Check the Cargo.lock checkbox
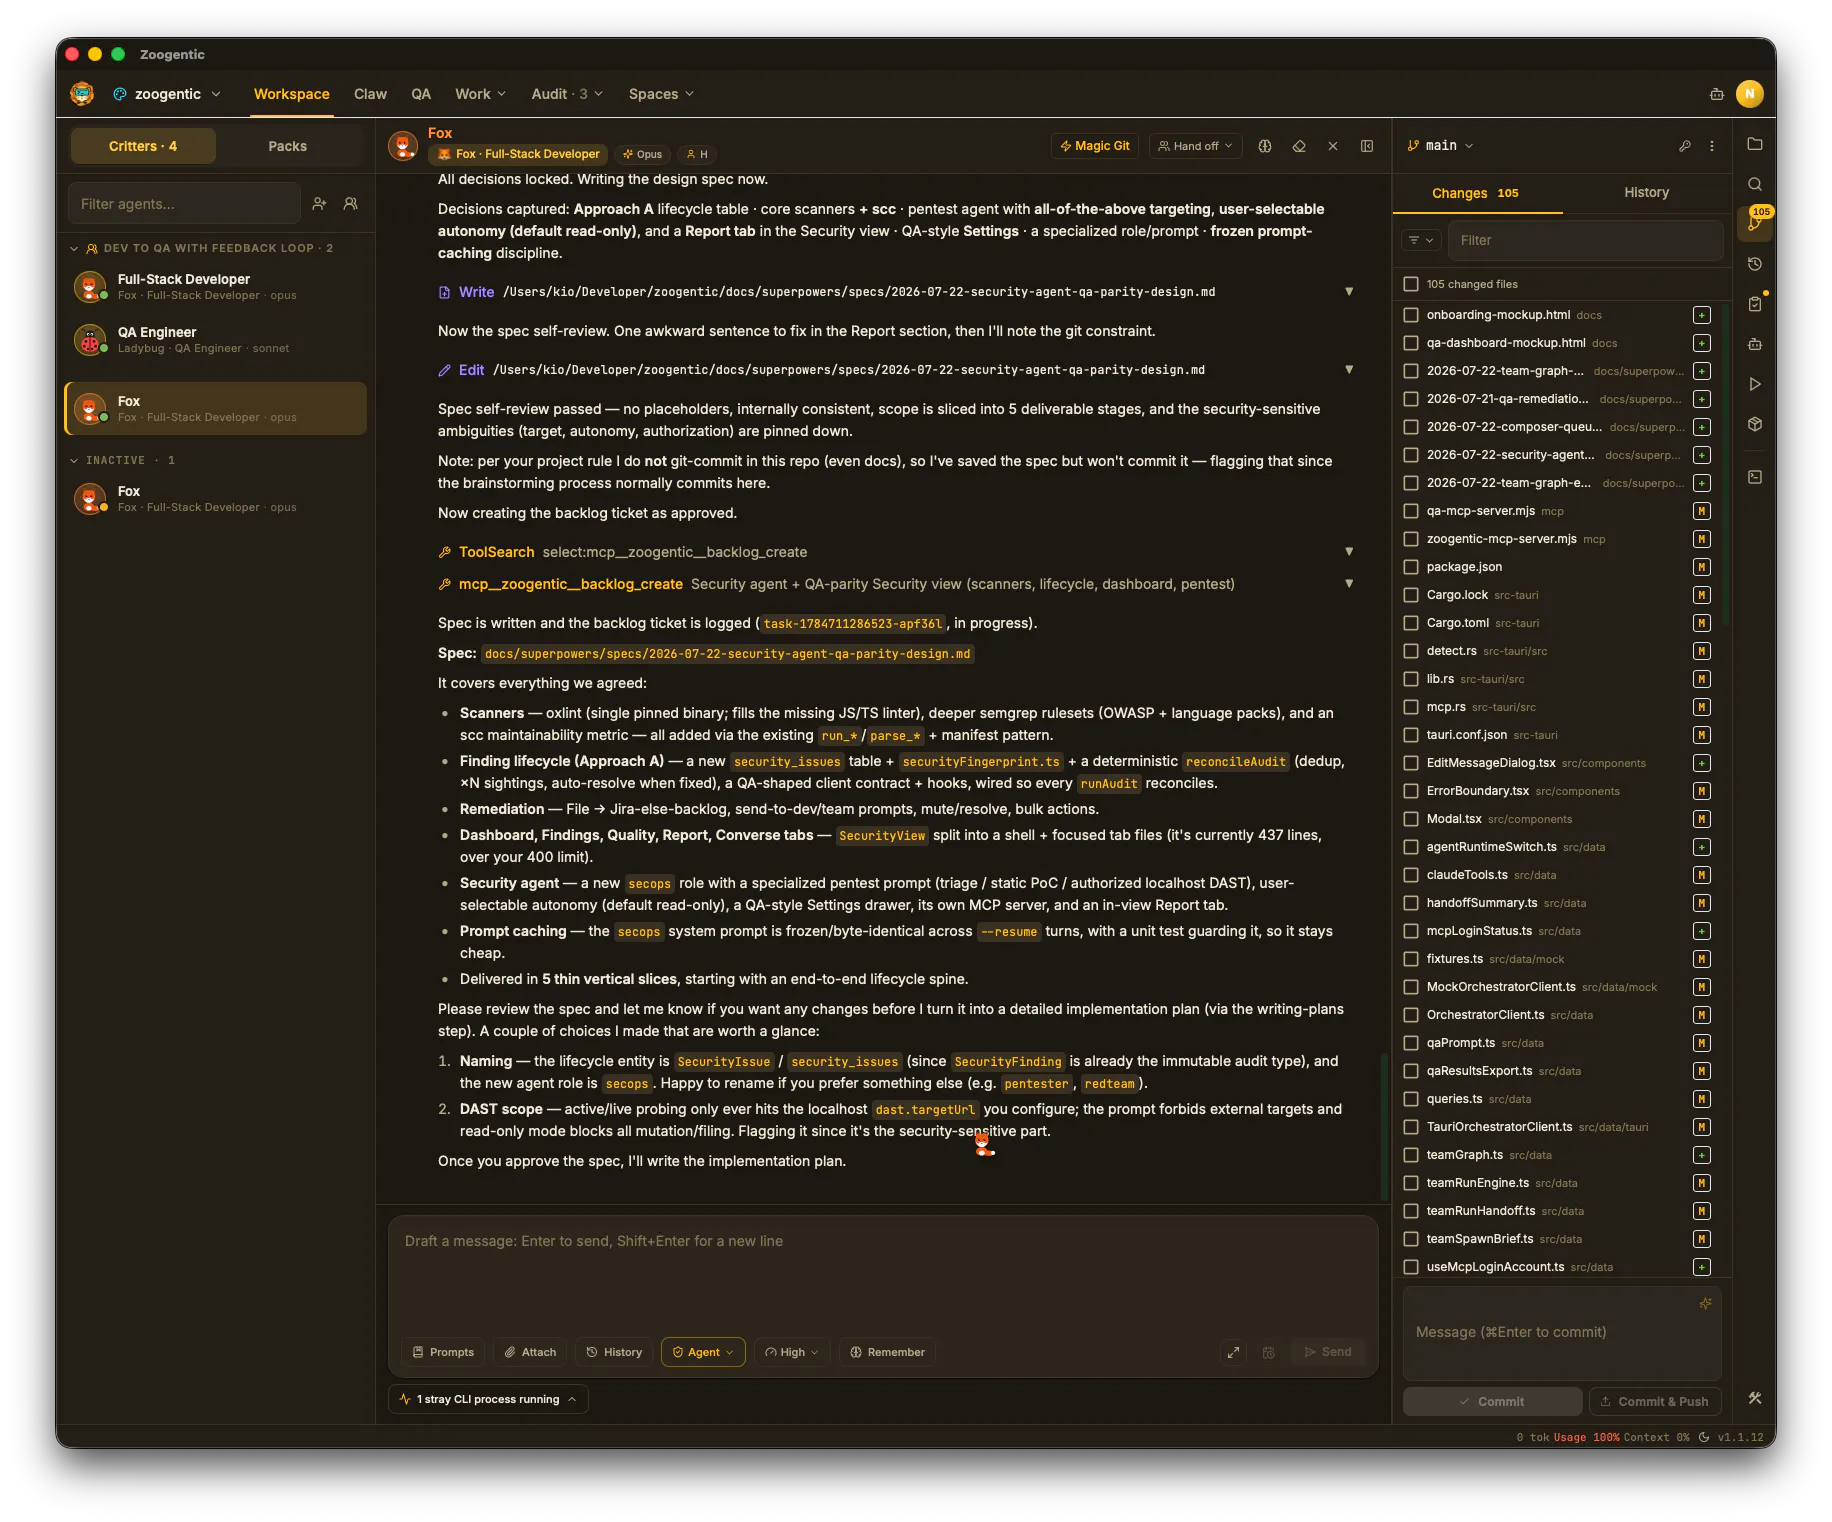This screenshot has height=1522, width=1832. click(x=1411, y=595)
